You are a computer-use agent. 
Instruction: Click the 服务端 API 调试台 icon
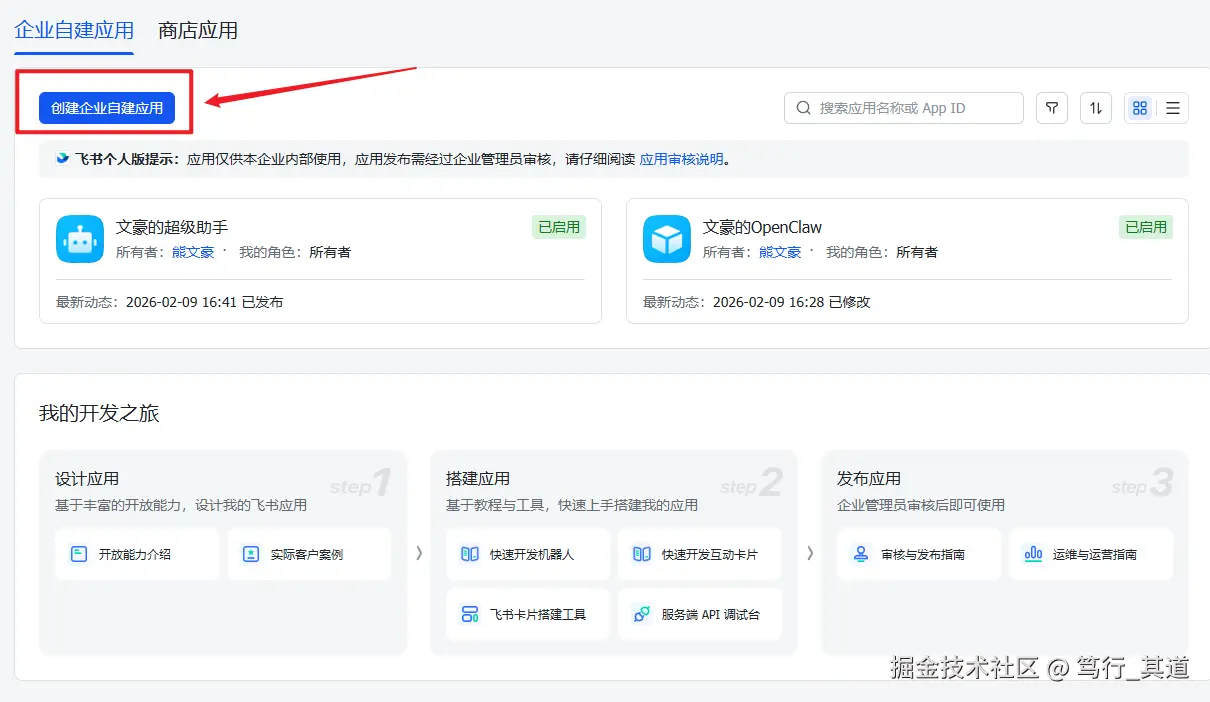[642, 614]
